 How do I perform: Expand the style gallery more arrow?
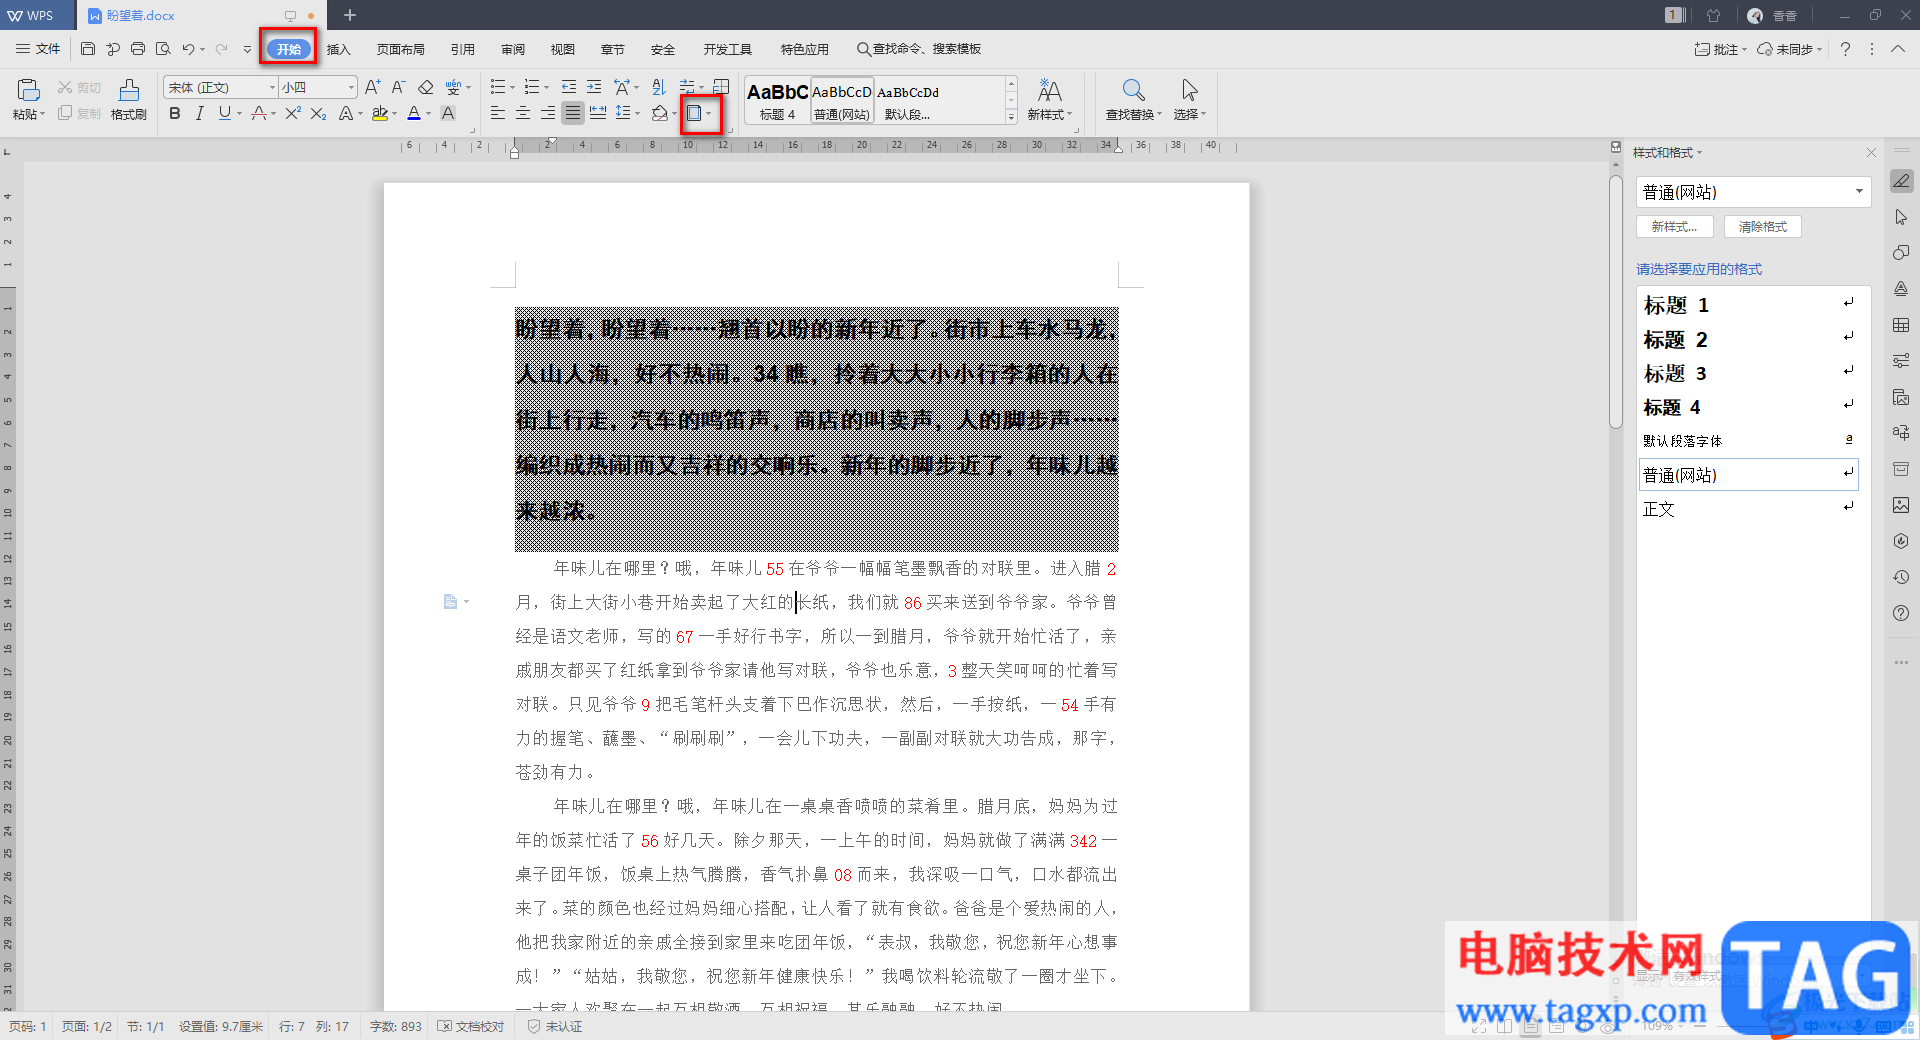tap(1011, 117)
